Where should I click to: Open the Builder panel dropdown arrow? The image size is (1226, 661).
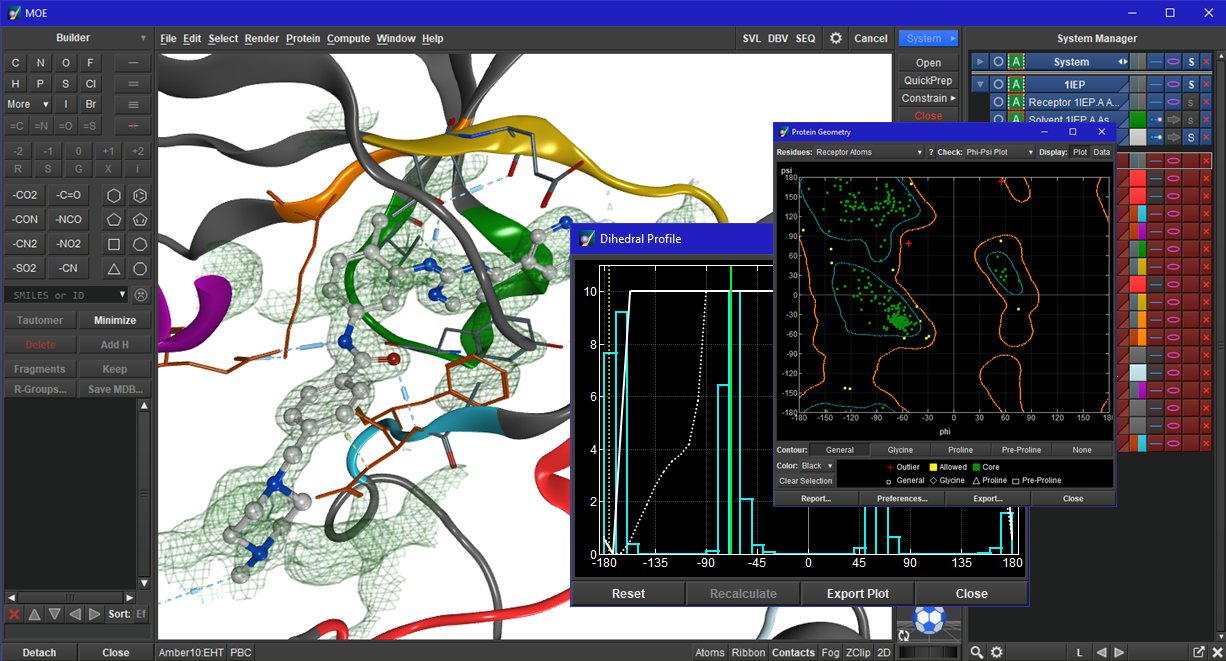[x=143, y=38]
